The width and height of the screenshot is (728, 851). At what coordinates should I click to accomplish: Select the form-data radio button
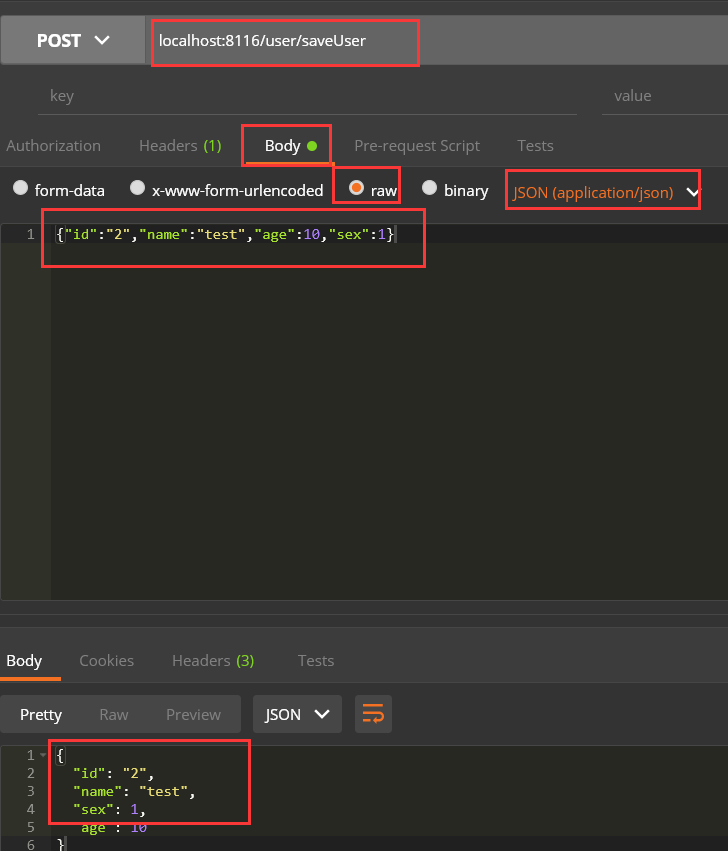(x=21, y=188)
